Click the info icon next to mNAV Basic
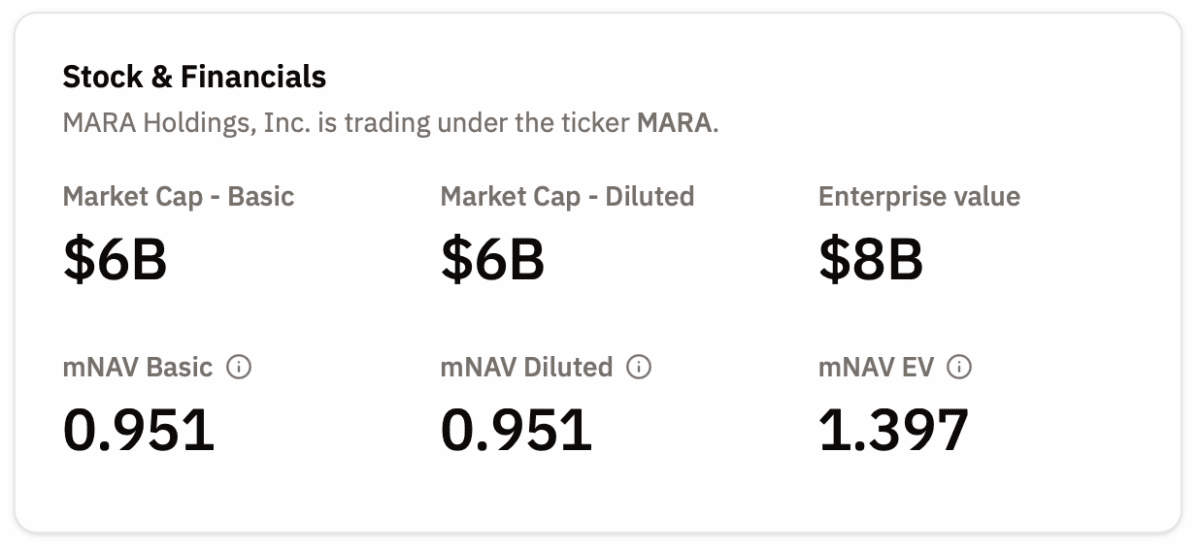The width and height of the screenshot is (1200, 551). [x=239, y=367]
